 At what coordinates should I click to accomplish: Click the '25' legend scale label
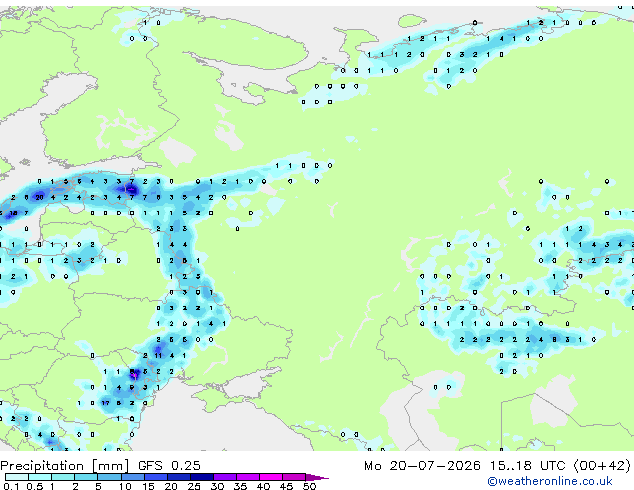[x=194, y=486]
